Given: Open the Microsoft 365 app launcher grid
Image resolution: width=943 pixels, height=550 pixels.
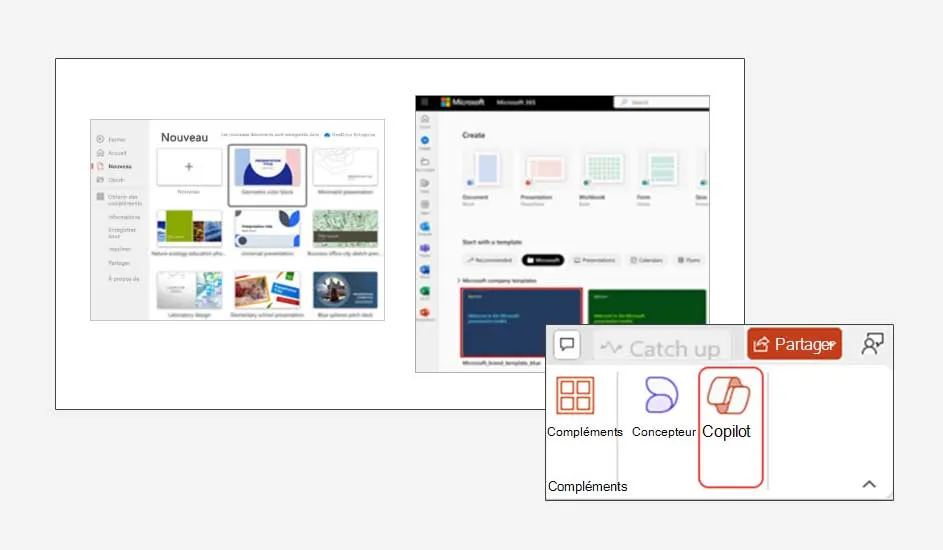Looking at the screenshot, I should [425, 102].
